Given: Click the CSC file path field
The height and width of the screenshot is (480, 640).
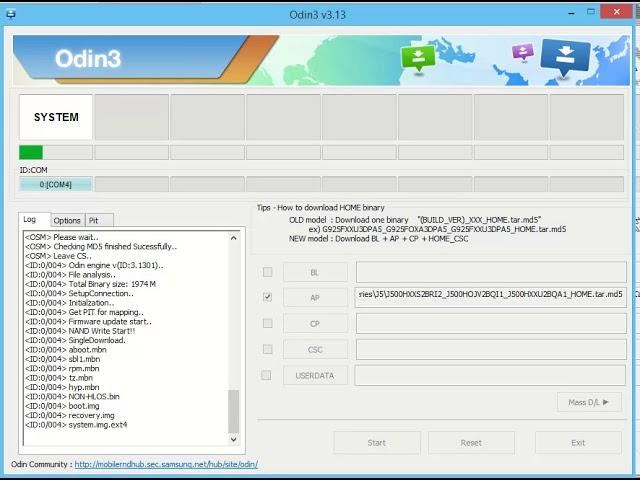Looking at the screenshot, I should pos(491,349).
